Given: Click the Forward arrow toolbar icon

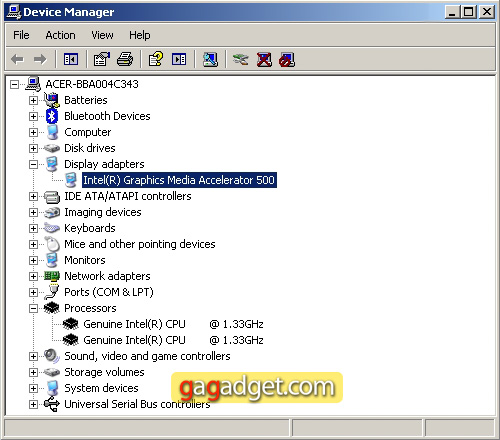Looking at the screenshot, I should pyautogui.click(x=40, y=60).
